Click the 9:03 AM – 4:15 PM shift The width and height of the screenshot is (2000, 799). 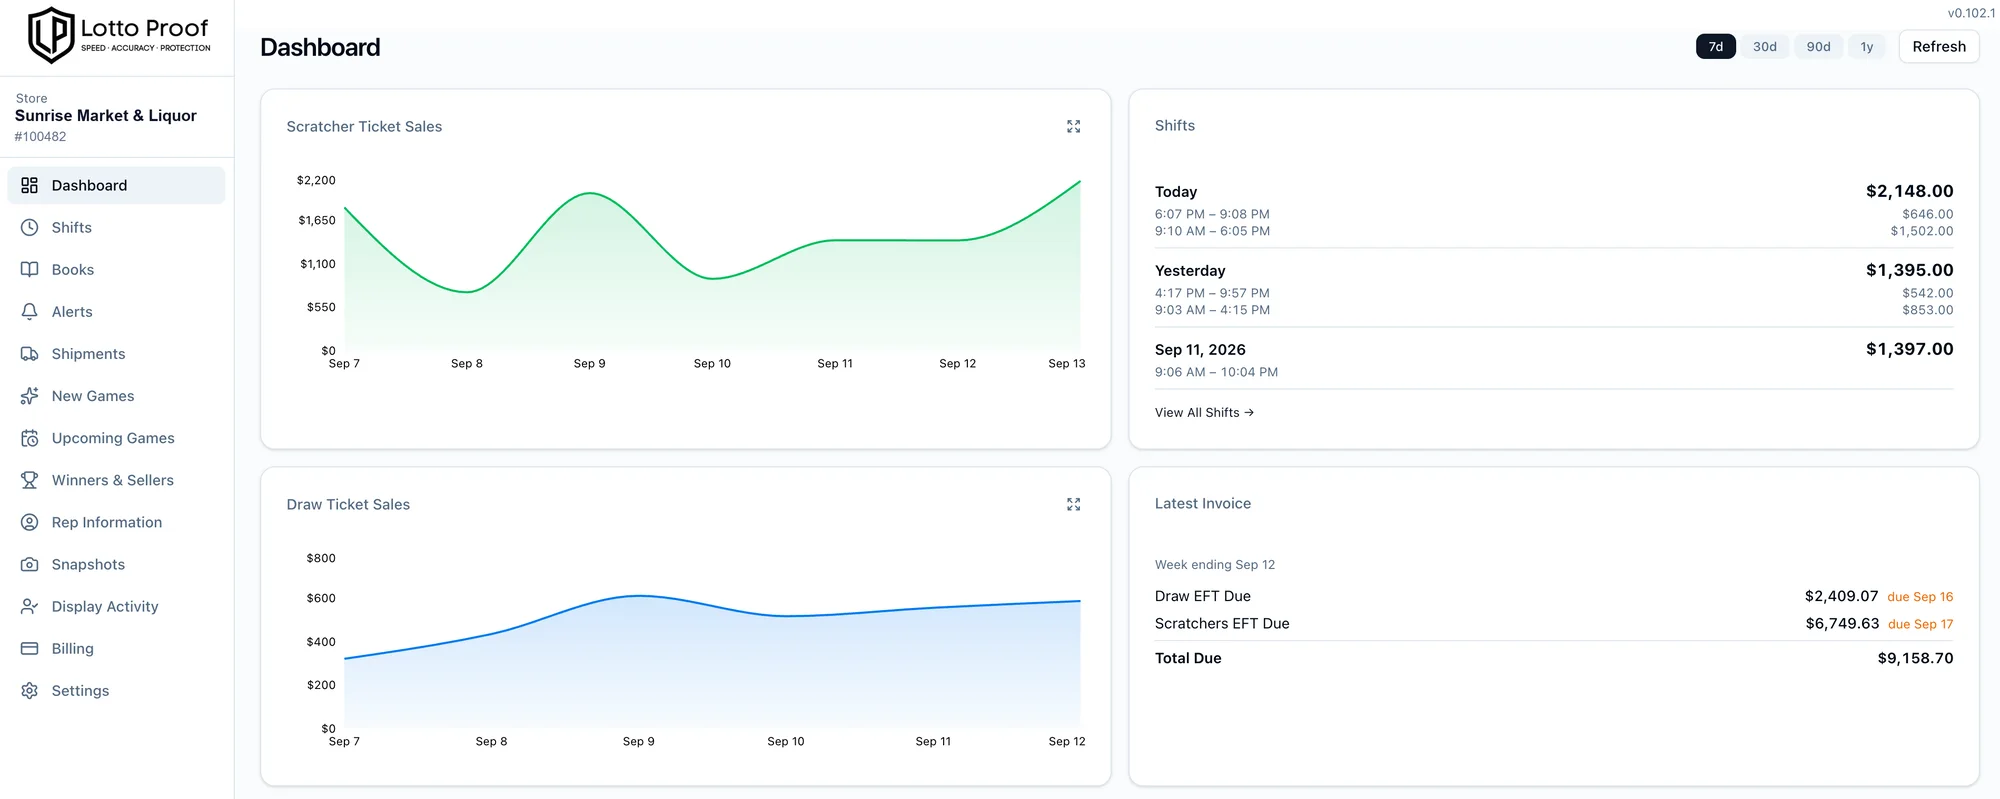tap(1212, 310)
